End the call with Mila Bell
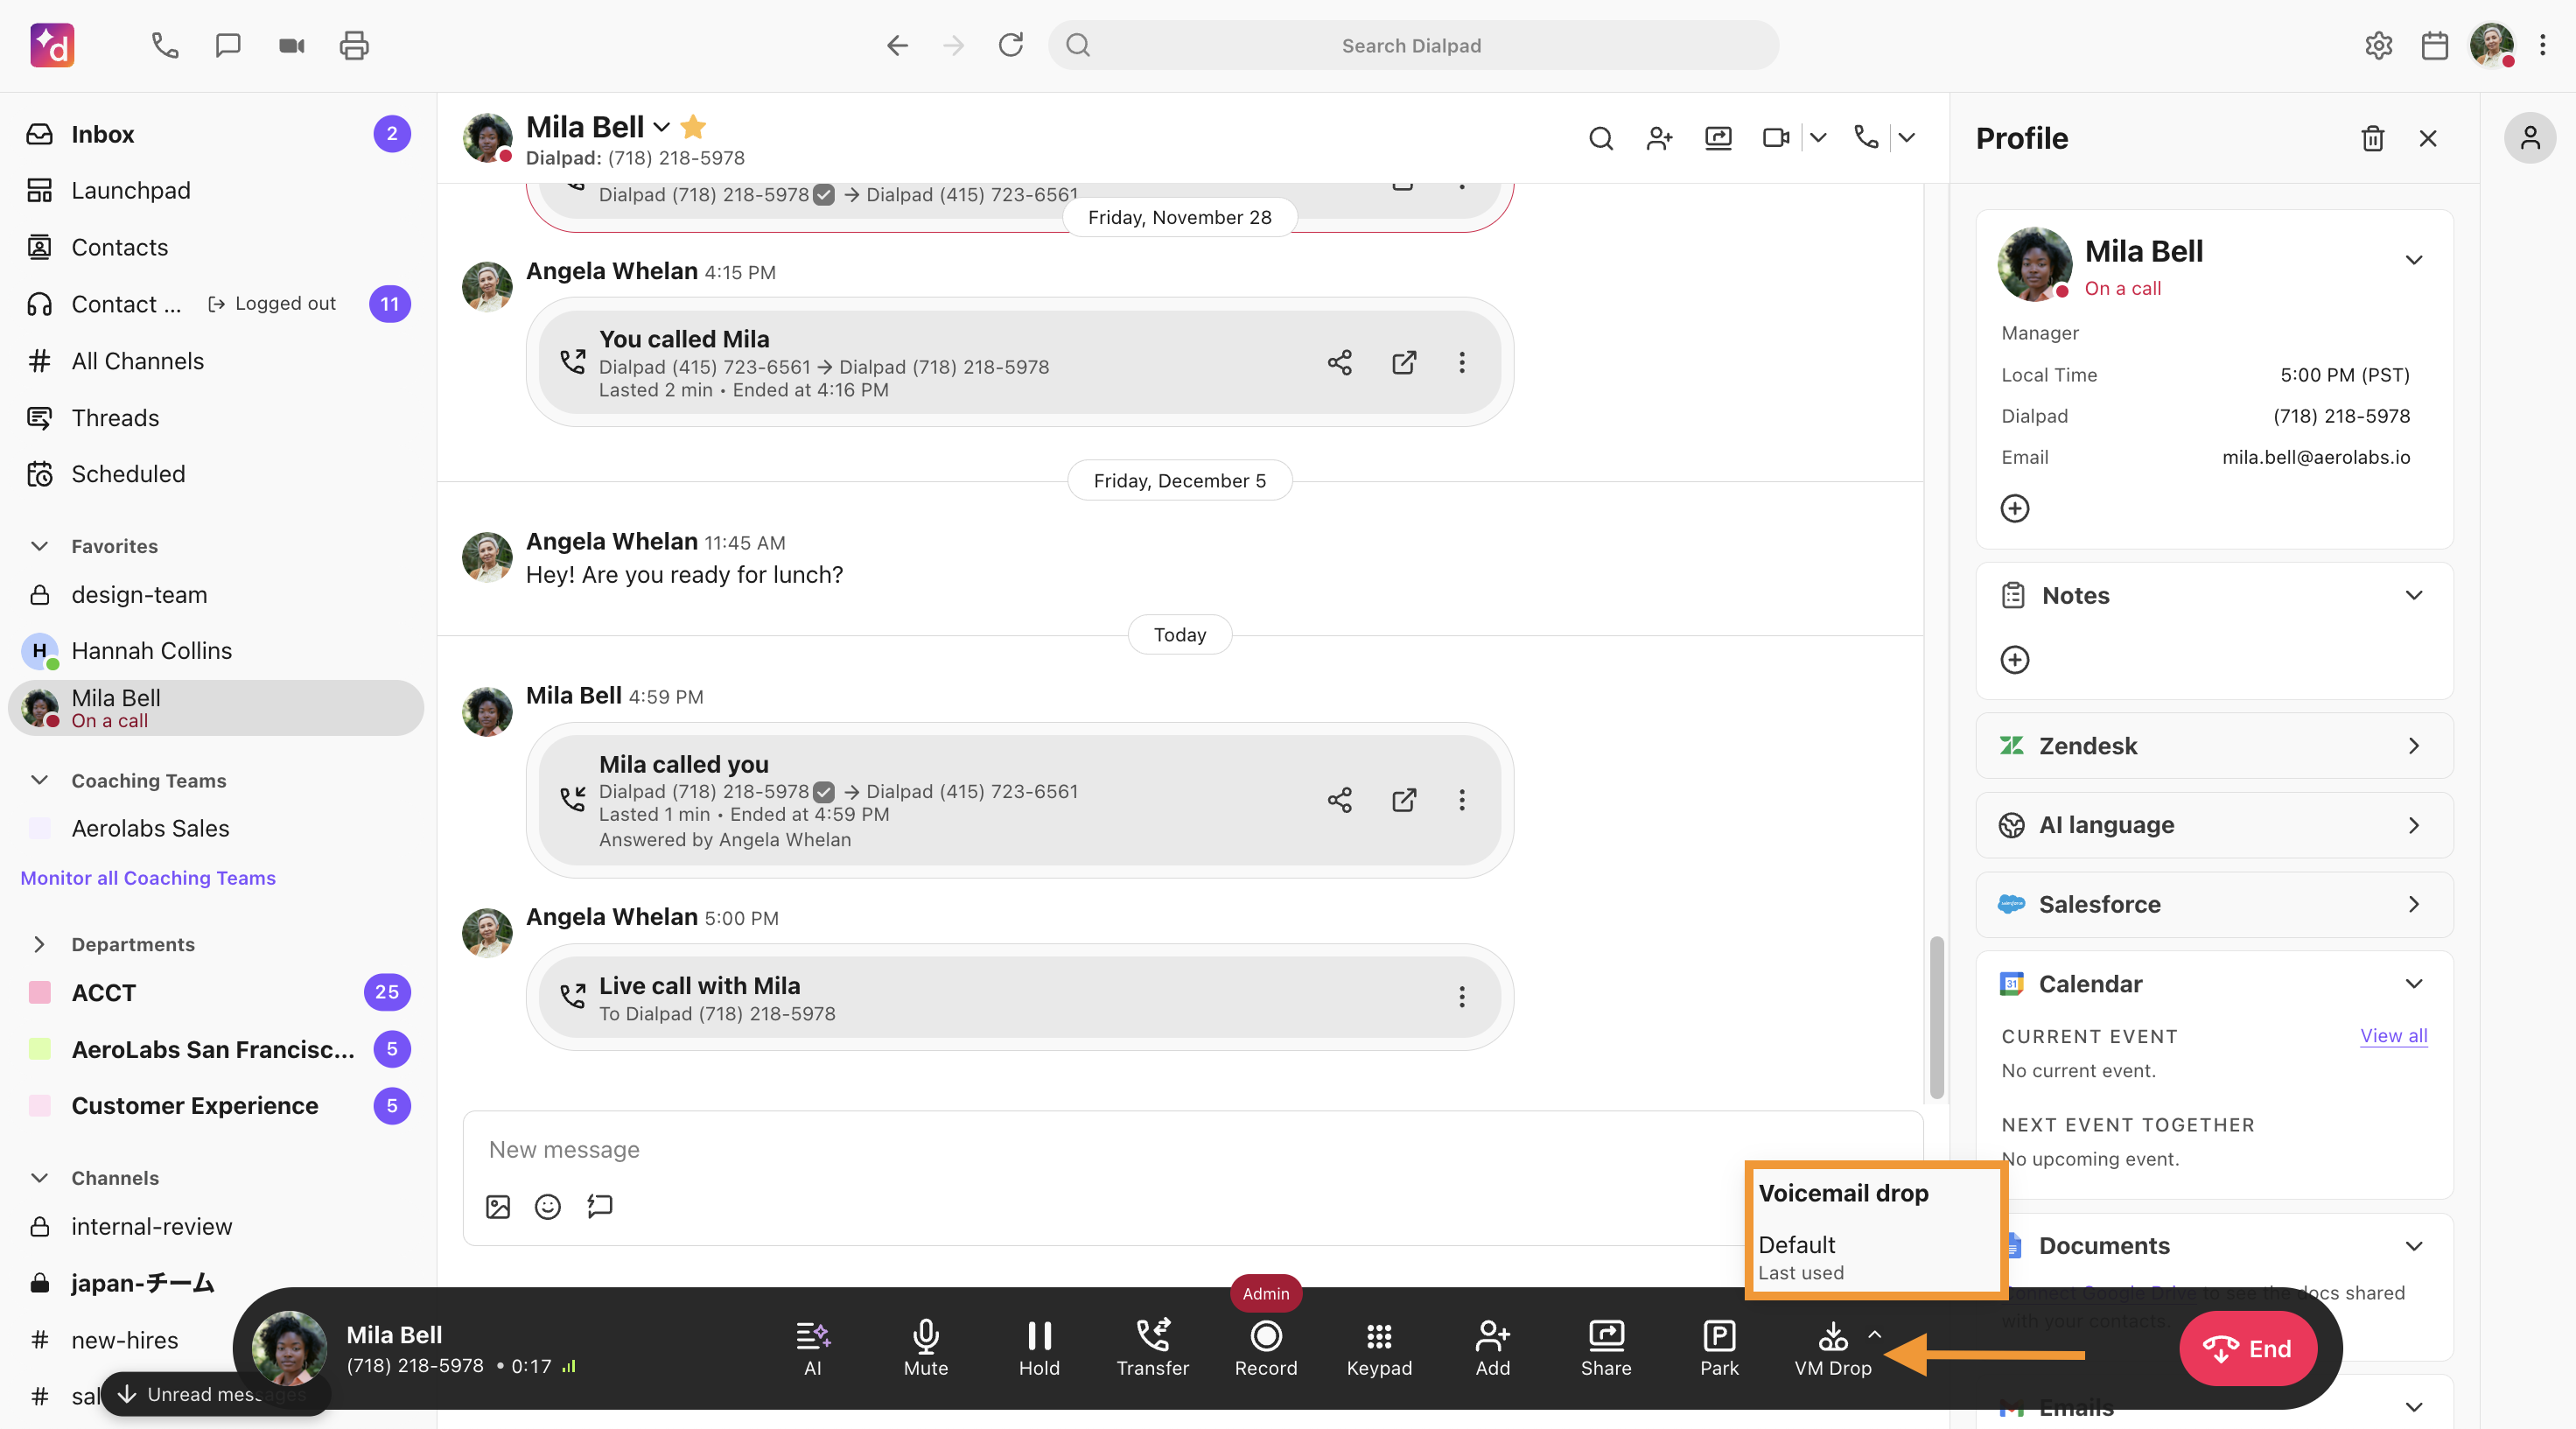2576x1429 pixels. [x=2247, y=1348]
